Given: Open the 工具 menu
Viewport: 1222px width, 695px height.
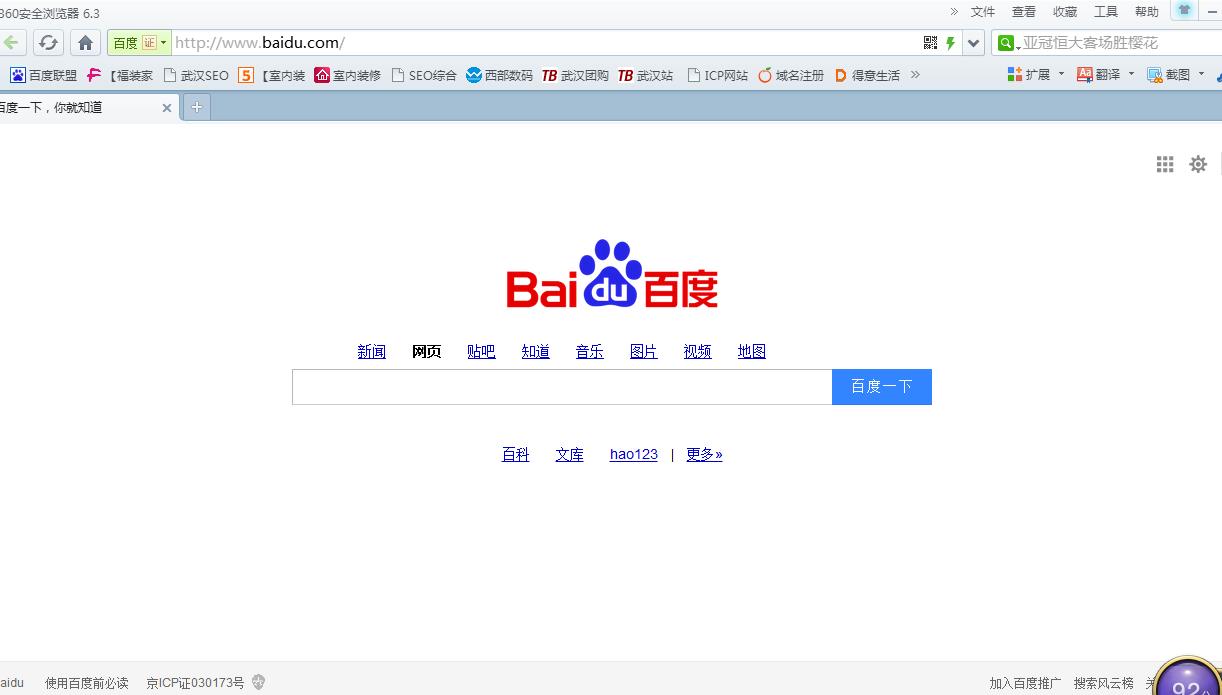Looking at the screenshot, I should coord(1105,12).
